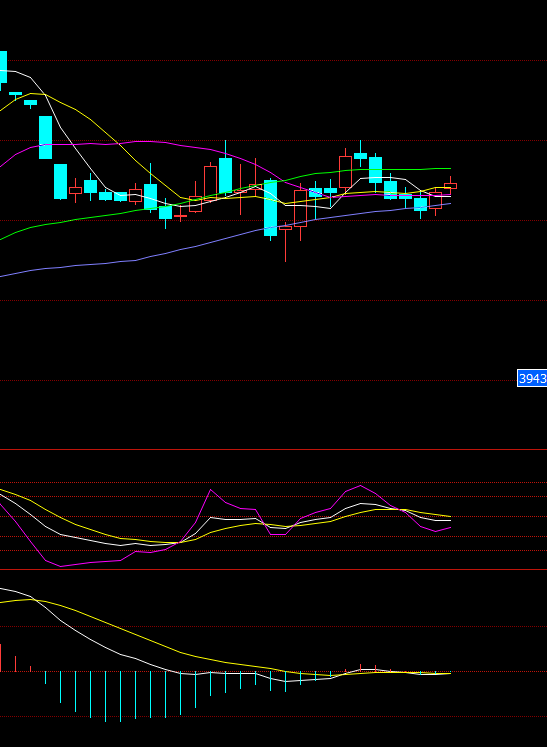Image resolution: width=547 pixels, height=747 pixels.
Task: Click the yellow moving average peak near the chart's top-left
Action: click(x=31, y=93)
